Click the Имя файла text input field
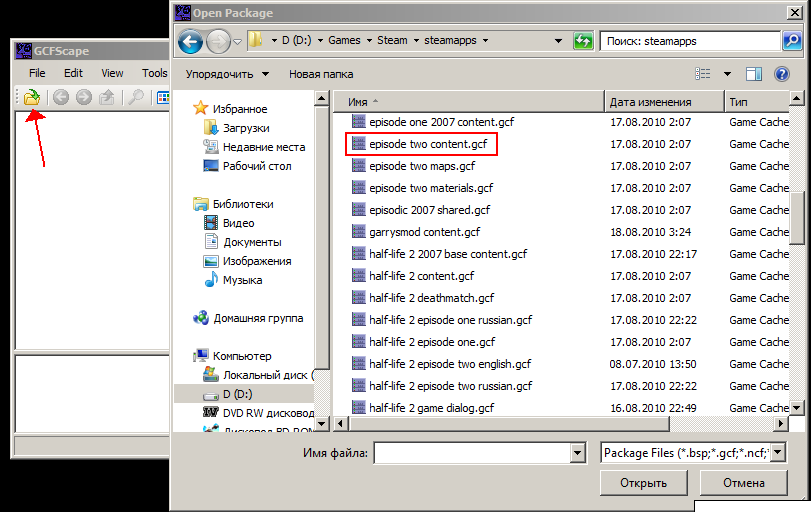The image size is (811, 512). coord(472,453)
